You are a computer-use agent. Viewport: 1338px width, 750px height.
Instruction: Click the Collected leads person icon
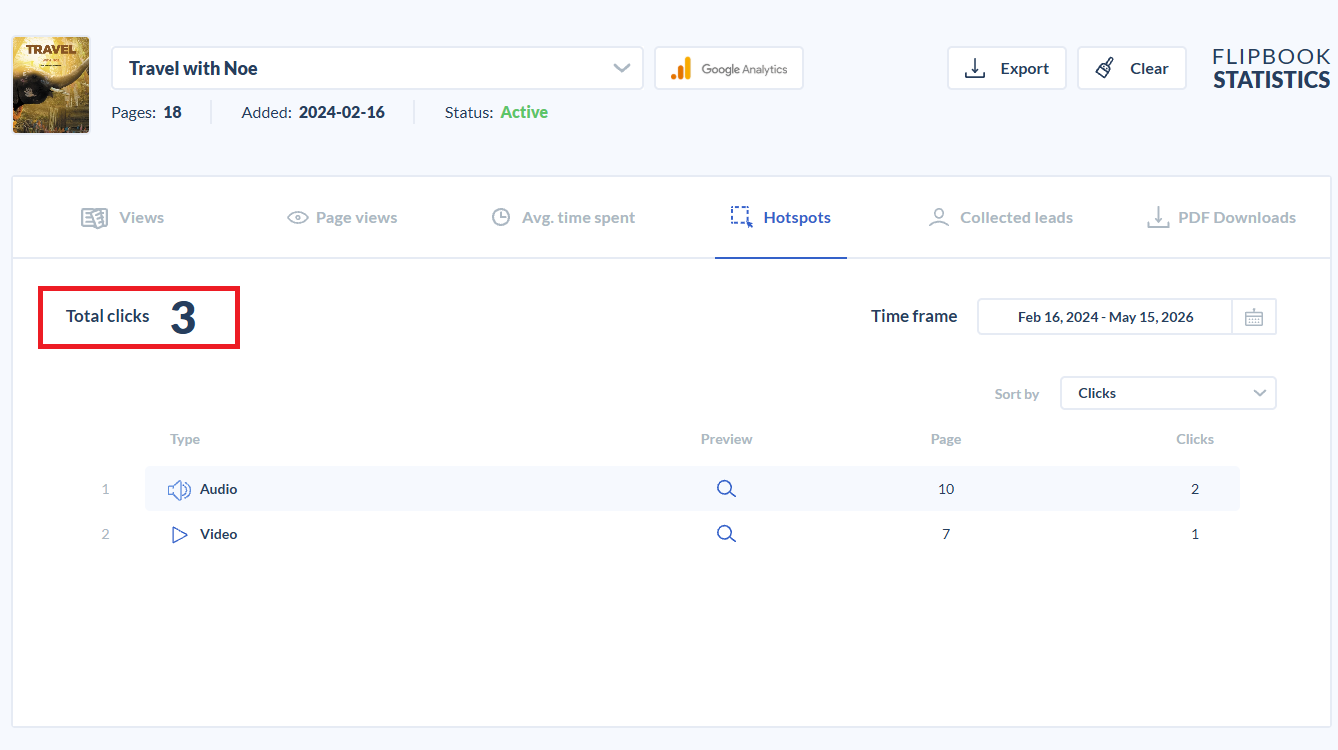[938, 217]
